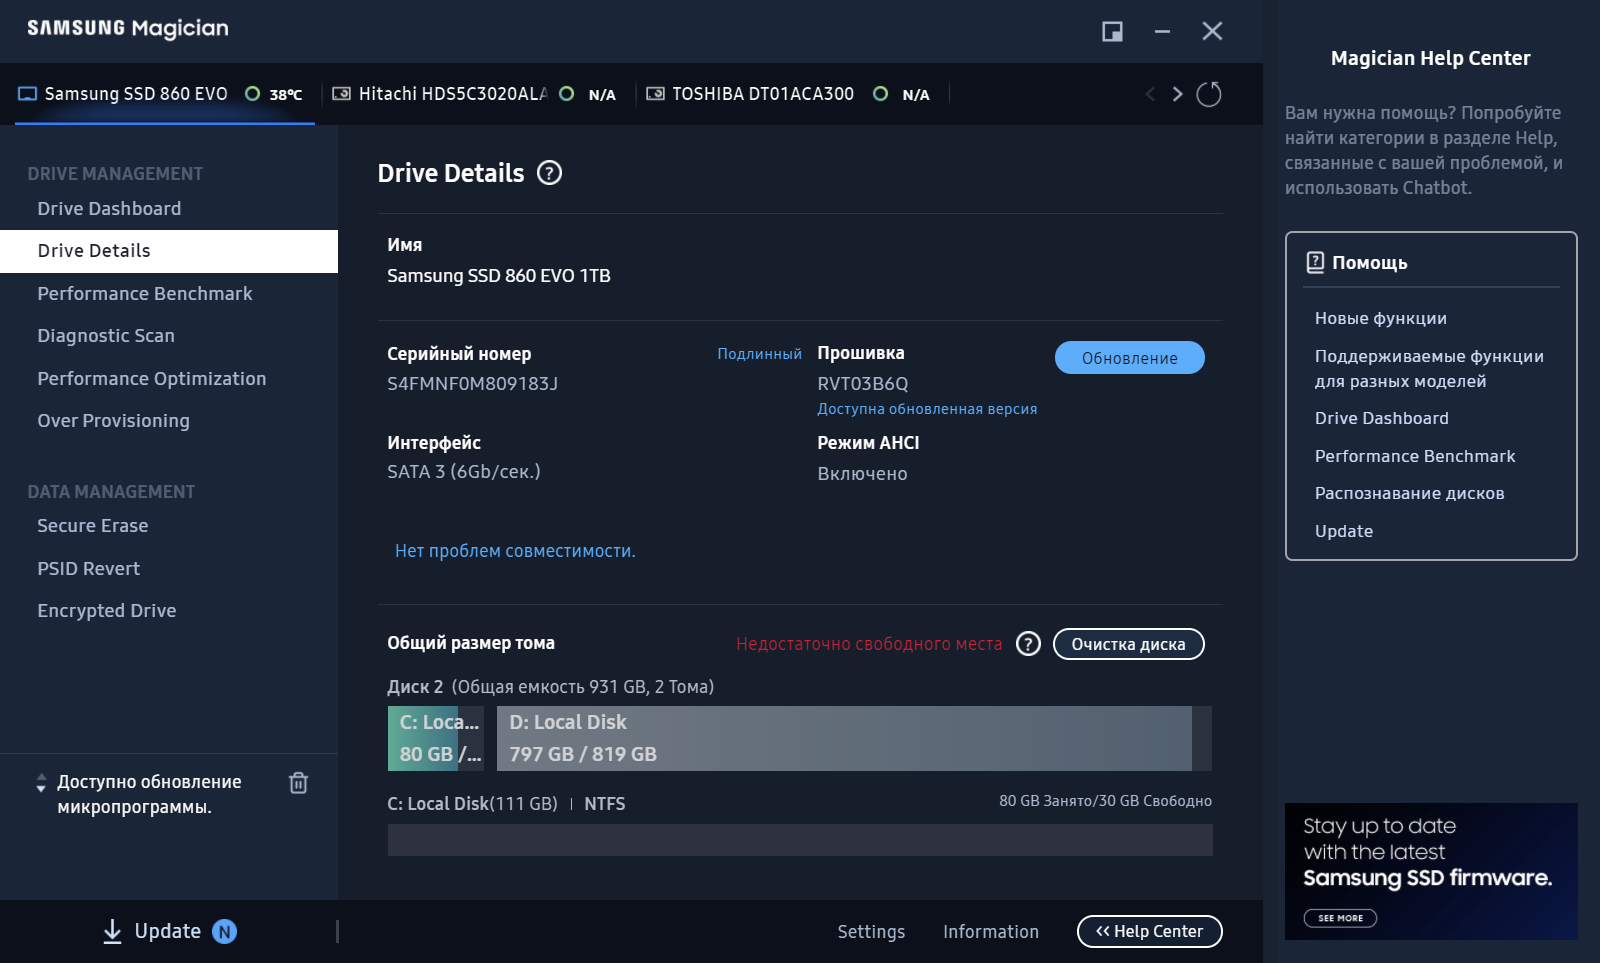Image resolution: width=1600 pixels, height=963 pixels.
Task: Click the Обновление firmware button
Action: coord(1130,358)
